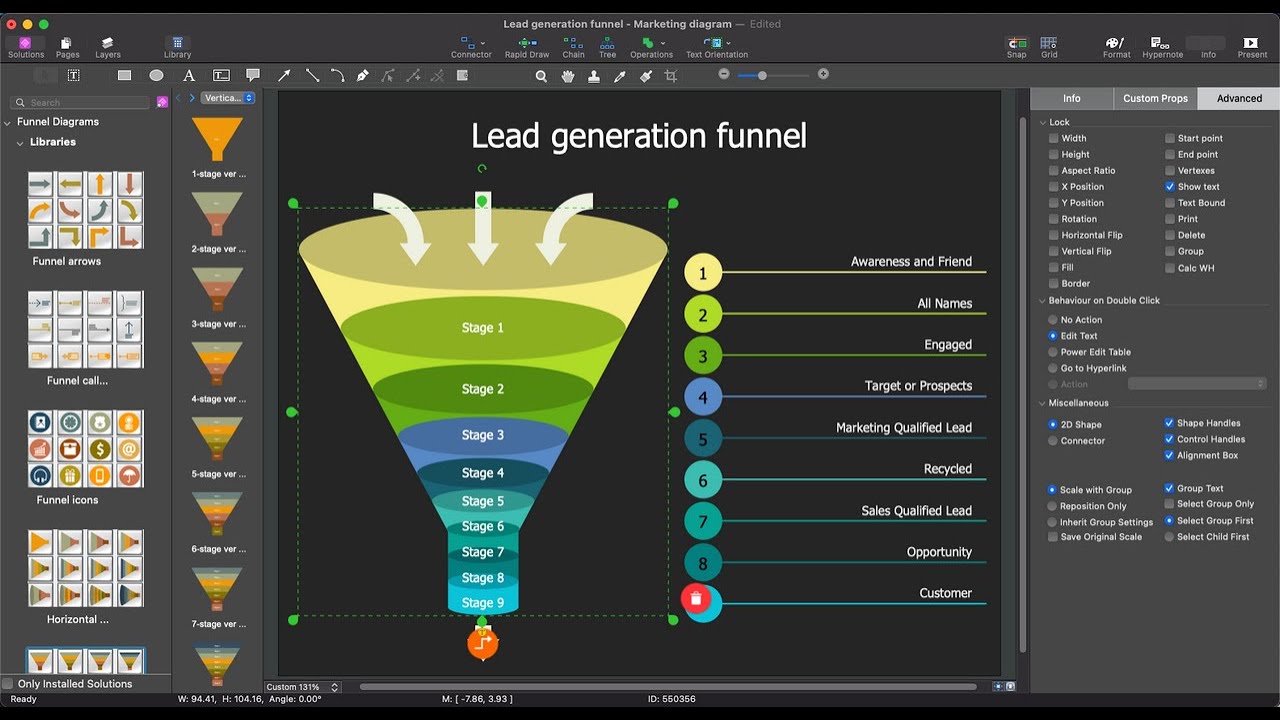The height and width of the screenshot is (720, 1280).
Task: Select the Chain connection mode
Action: [573, 47]
